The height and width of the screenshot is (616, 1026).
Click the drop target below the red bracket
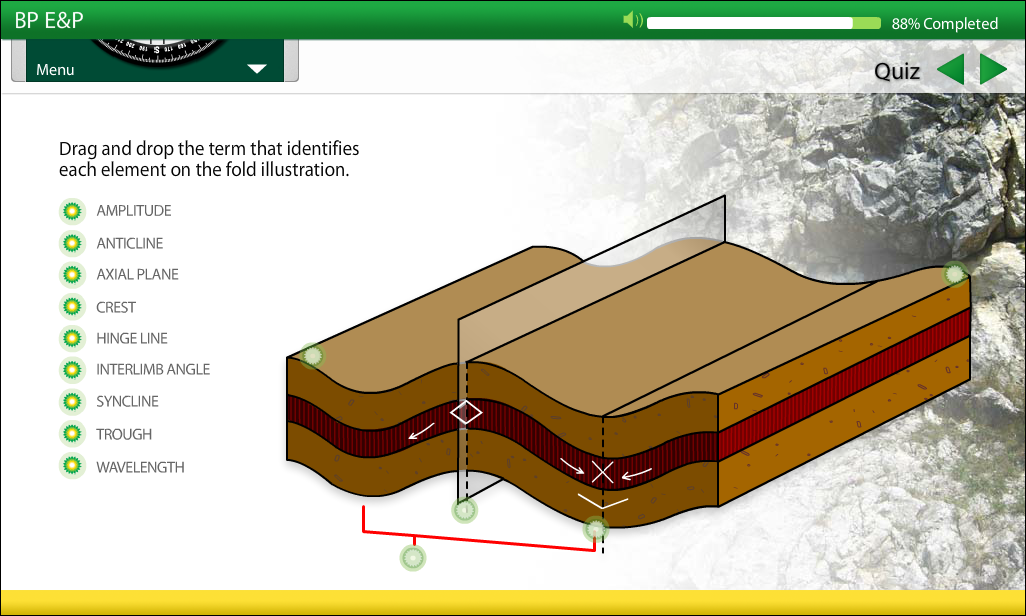pos(413,558)
